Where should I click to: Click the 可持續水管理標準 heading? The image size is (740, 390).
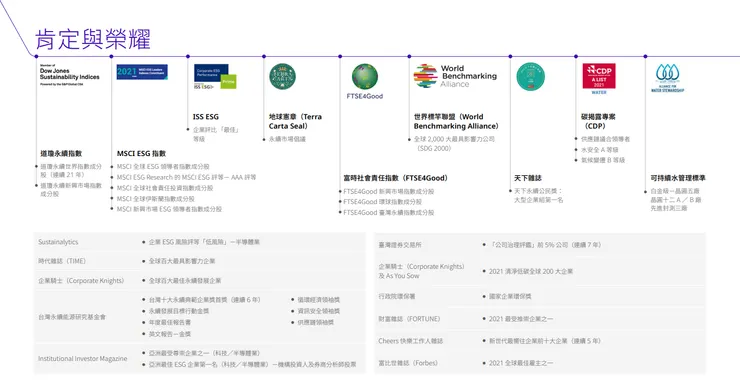[x=678, y=178]
